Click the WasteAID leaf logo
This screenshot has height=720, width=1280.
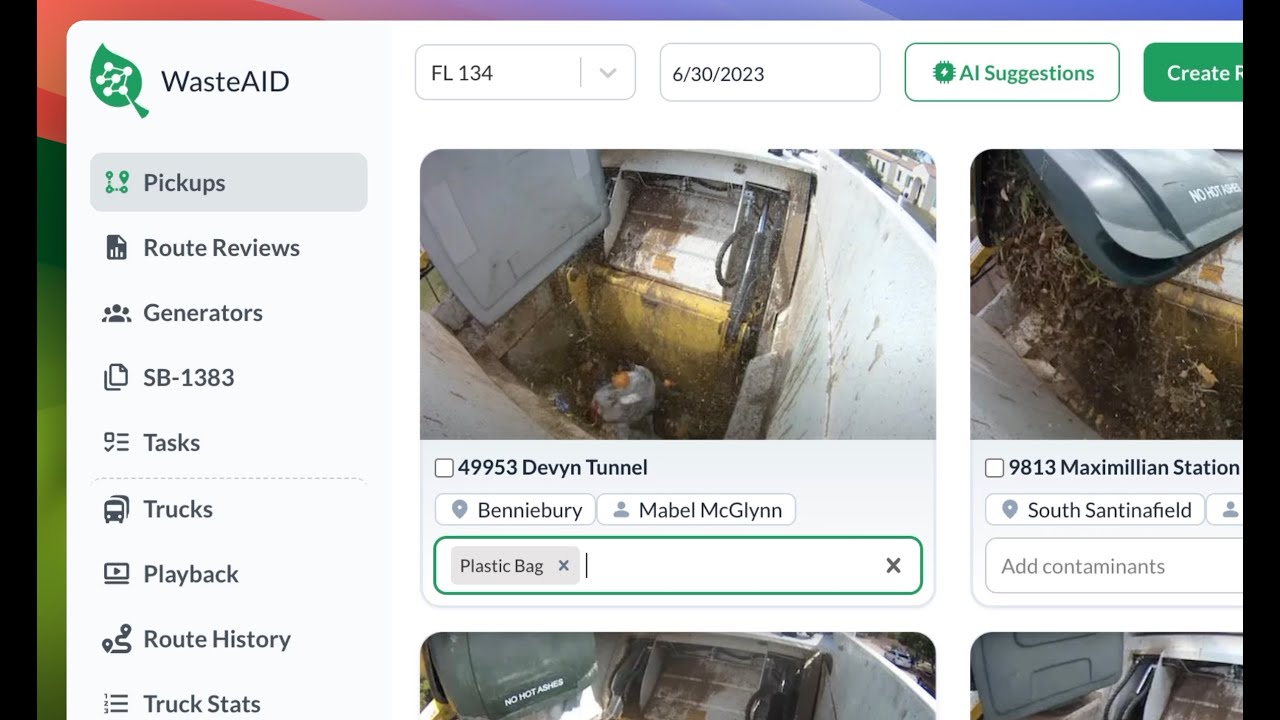pos(118,80)
